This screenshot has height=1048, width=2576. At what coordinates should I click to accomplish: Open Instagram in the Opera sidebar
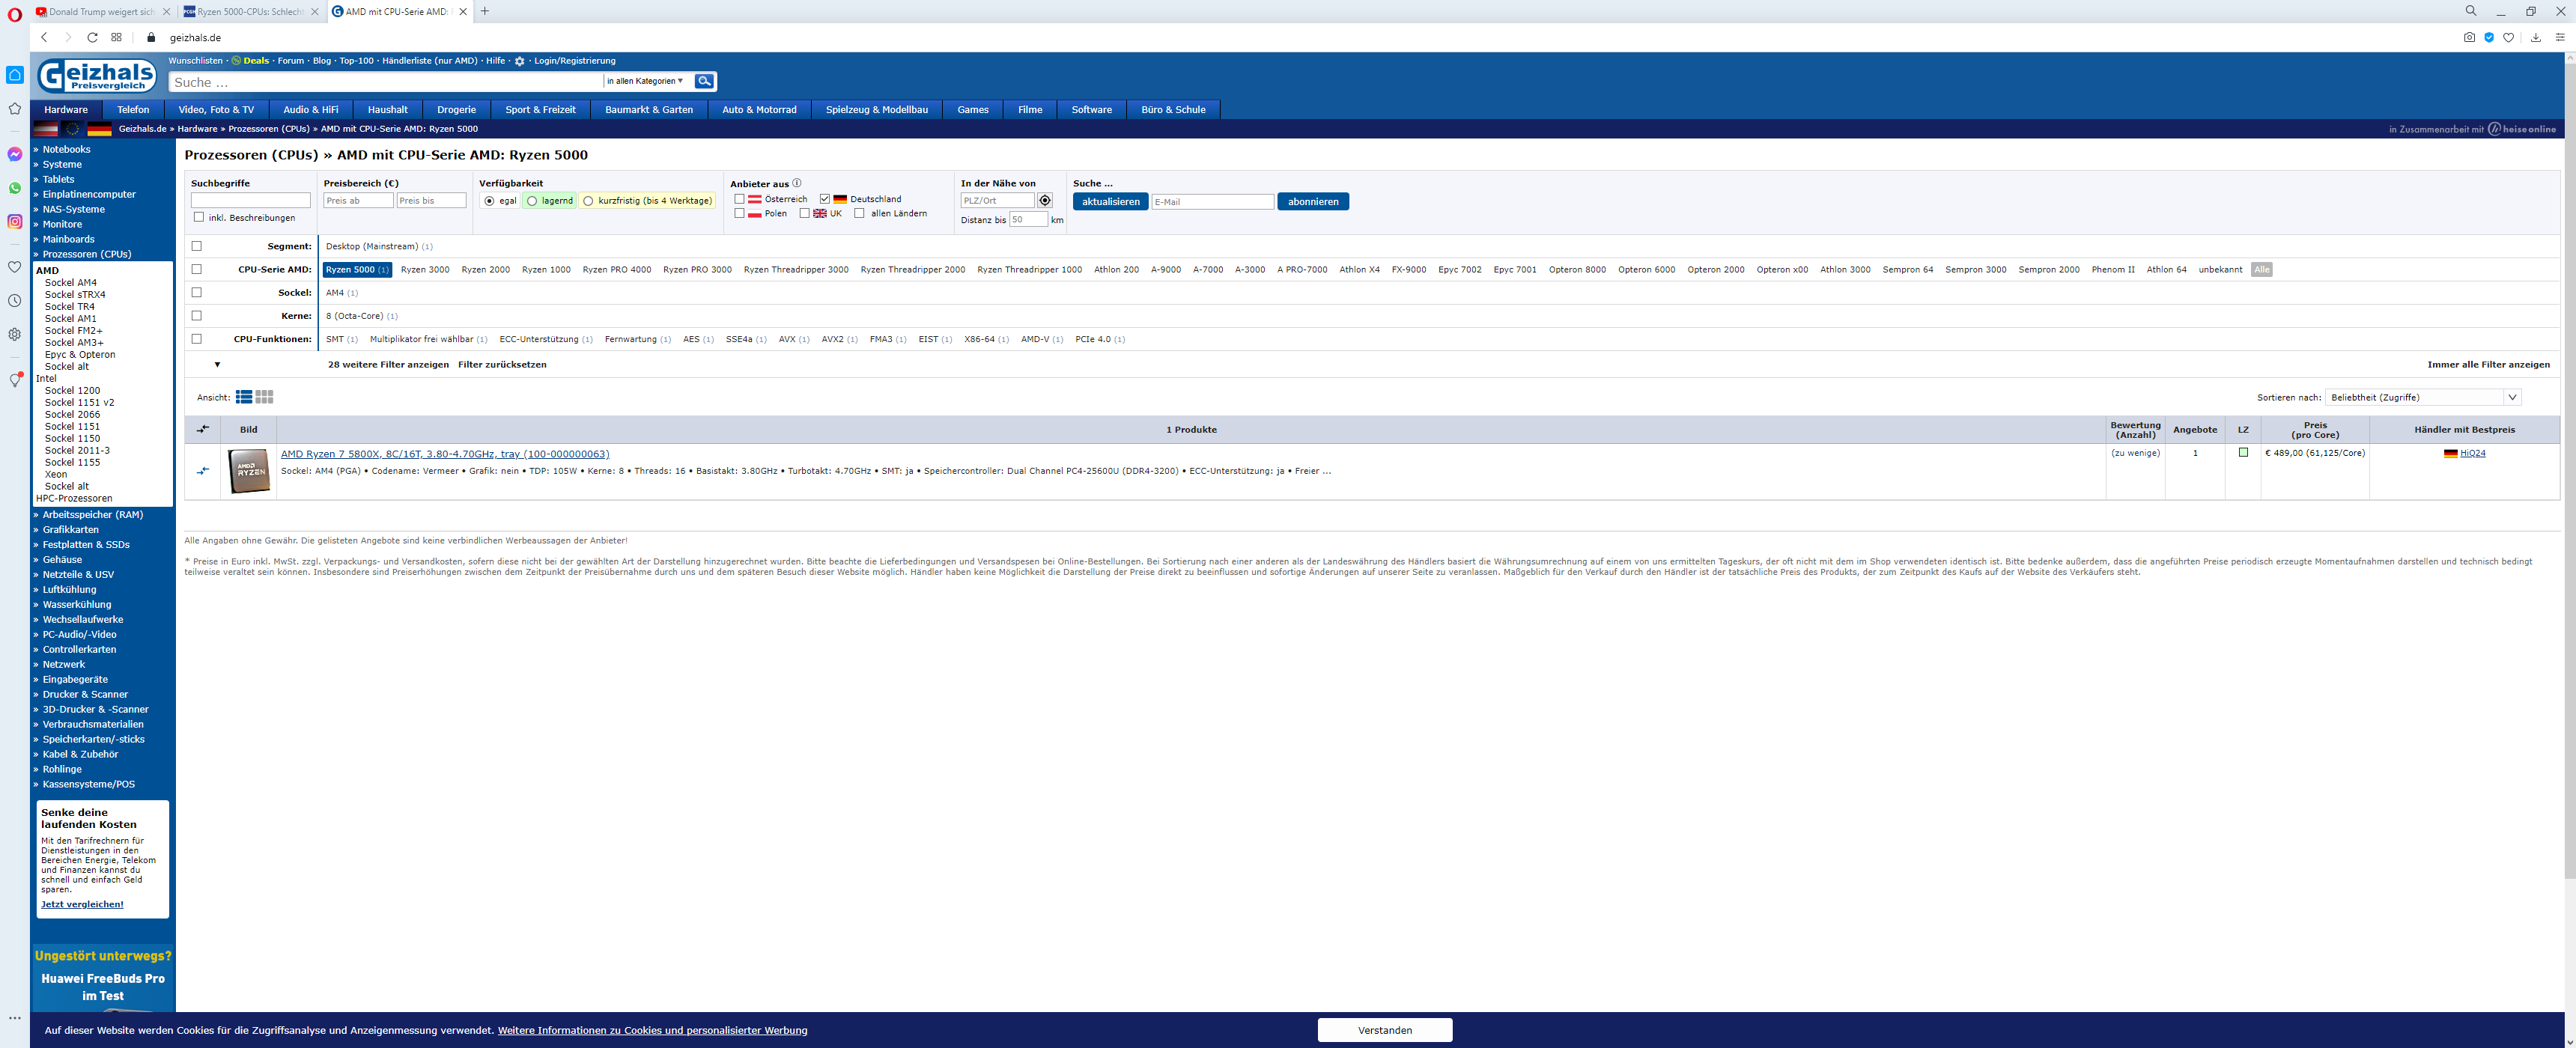(15, 222)
